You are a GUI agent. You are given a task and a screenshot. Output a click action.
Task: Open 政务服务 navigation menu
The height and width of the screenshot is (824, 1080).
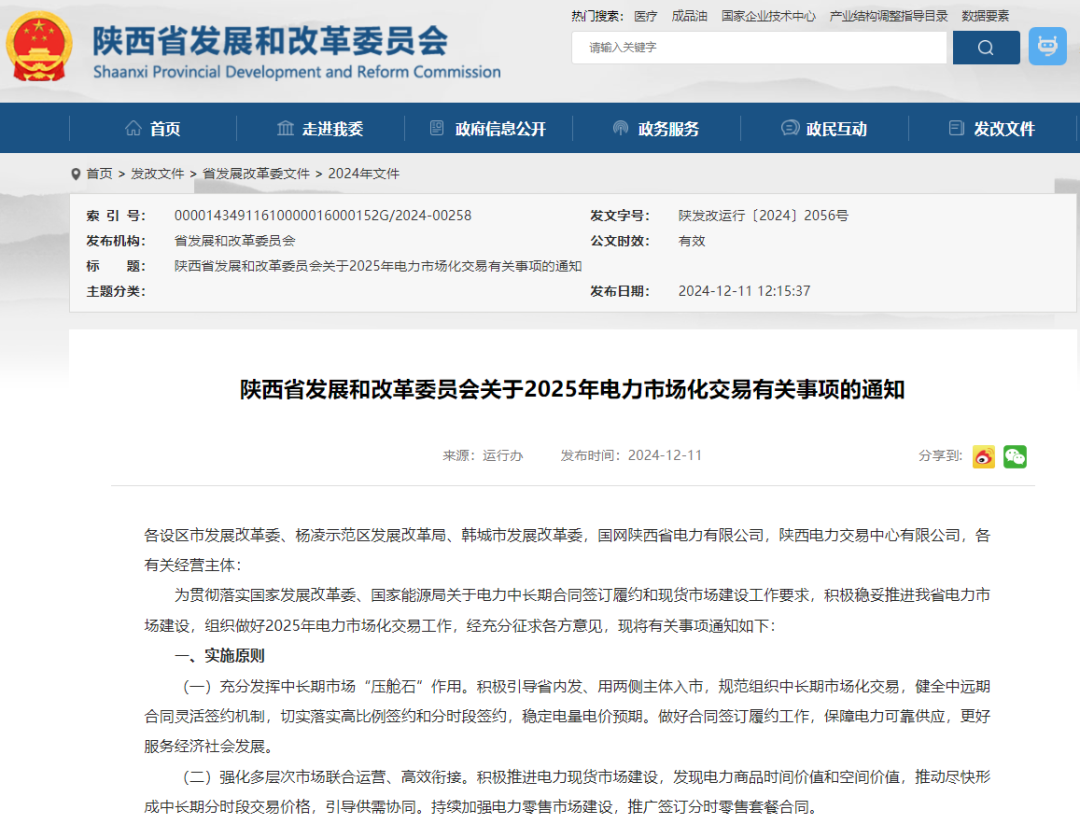pos(668,129)
